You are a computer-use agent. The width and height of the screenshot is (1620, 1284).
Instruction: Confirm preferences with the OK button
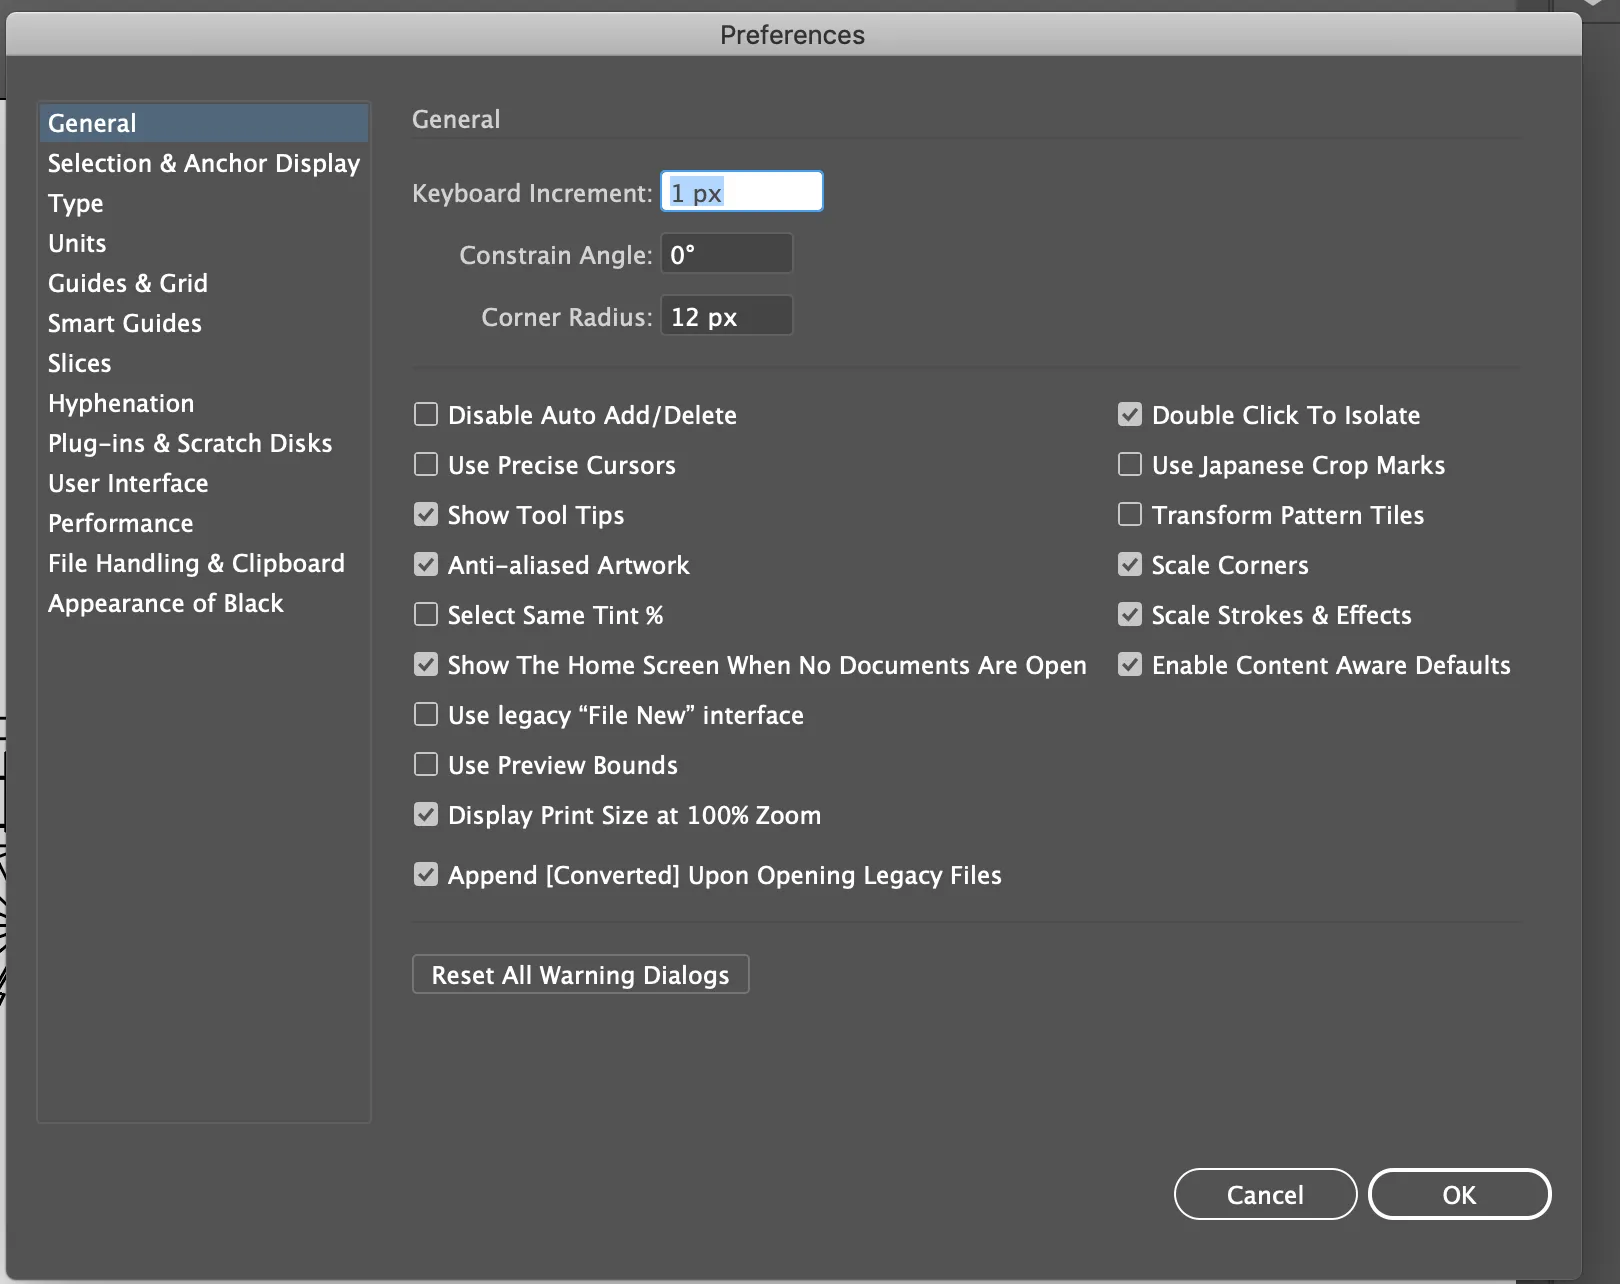[1459, 1194]
